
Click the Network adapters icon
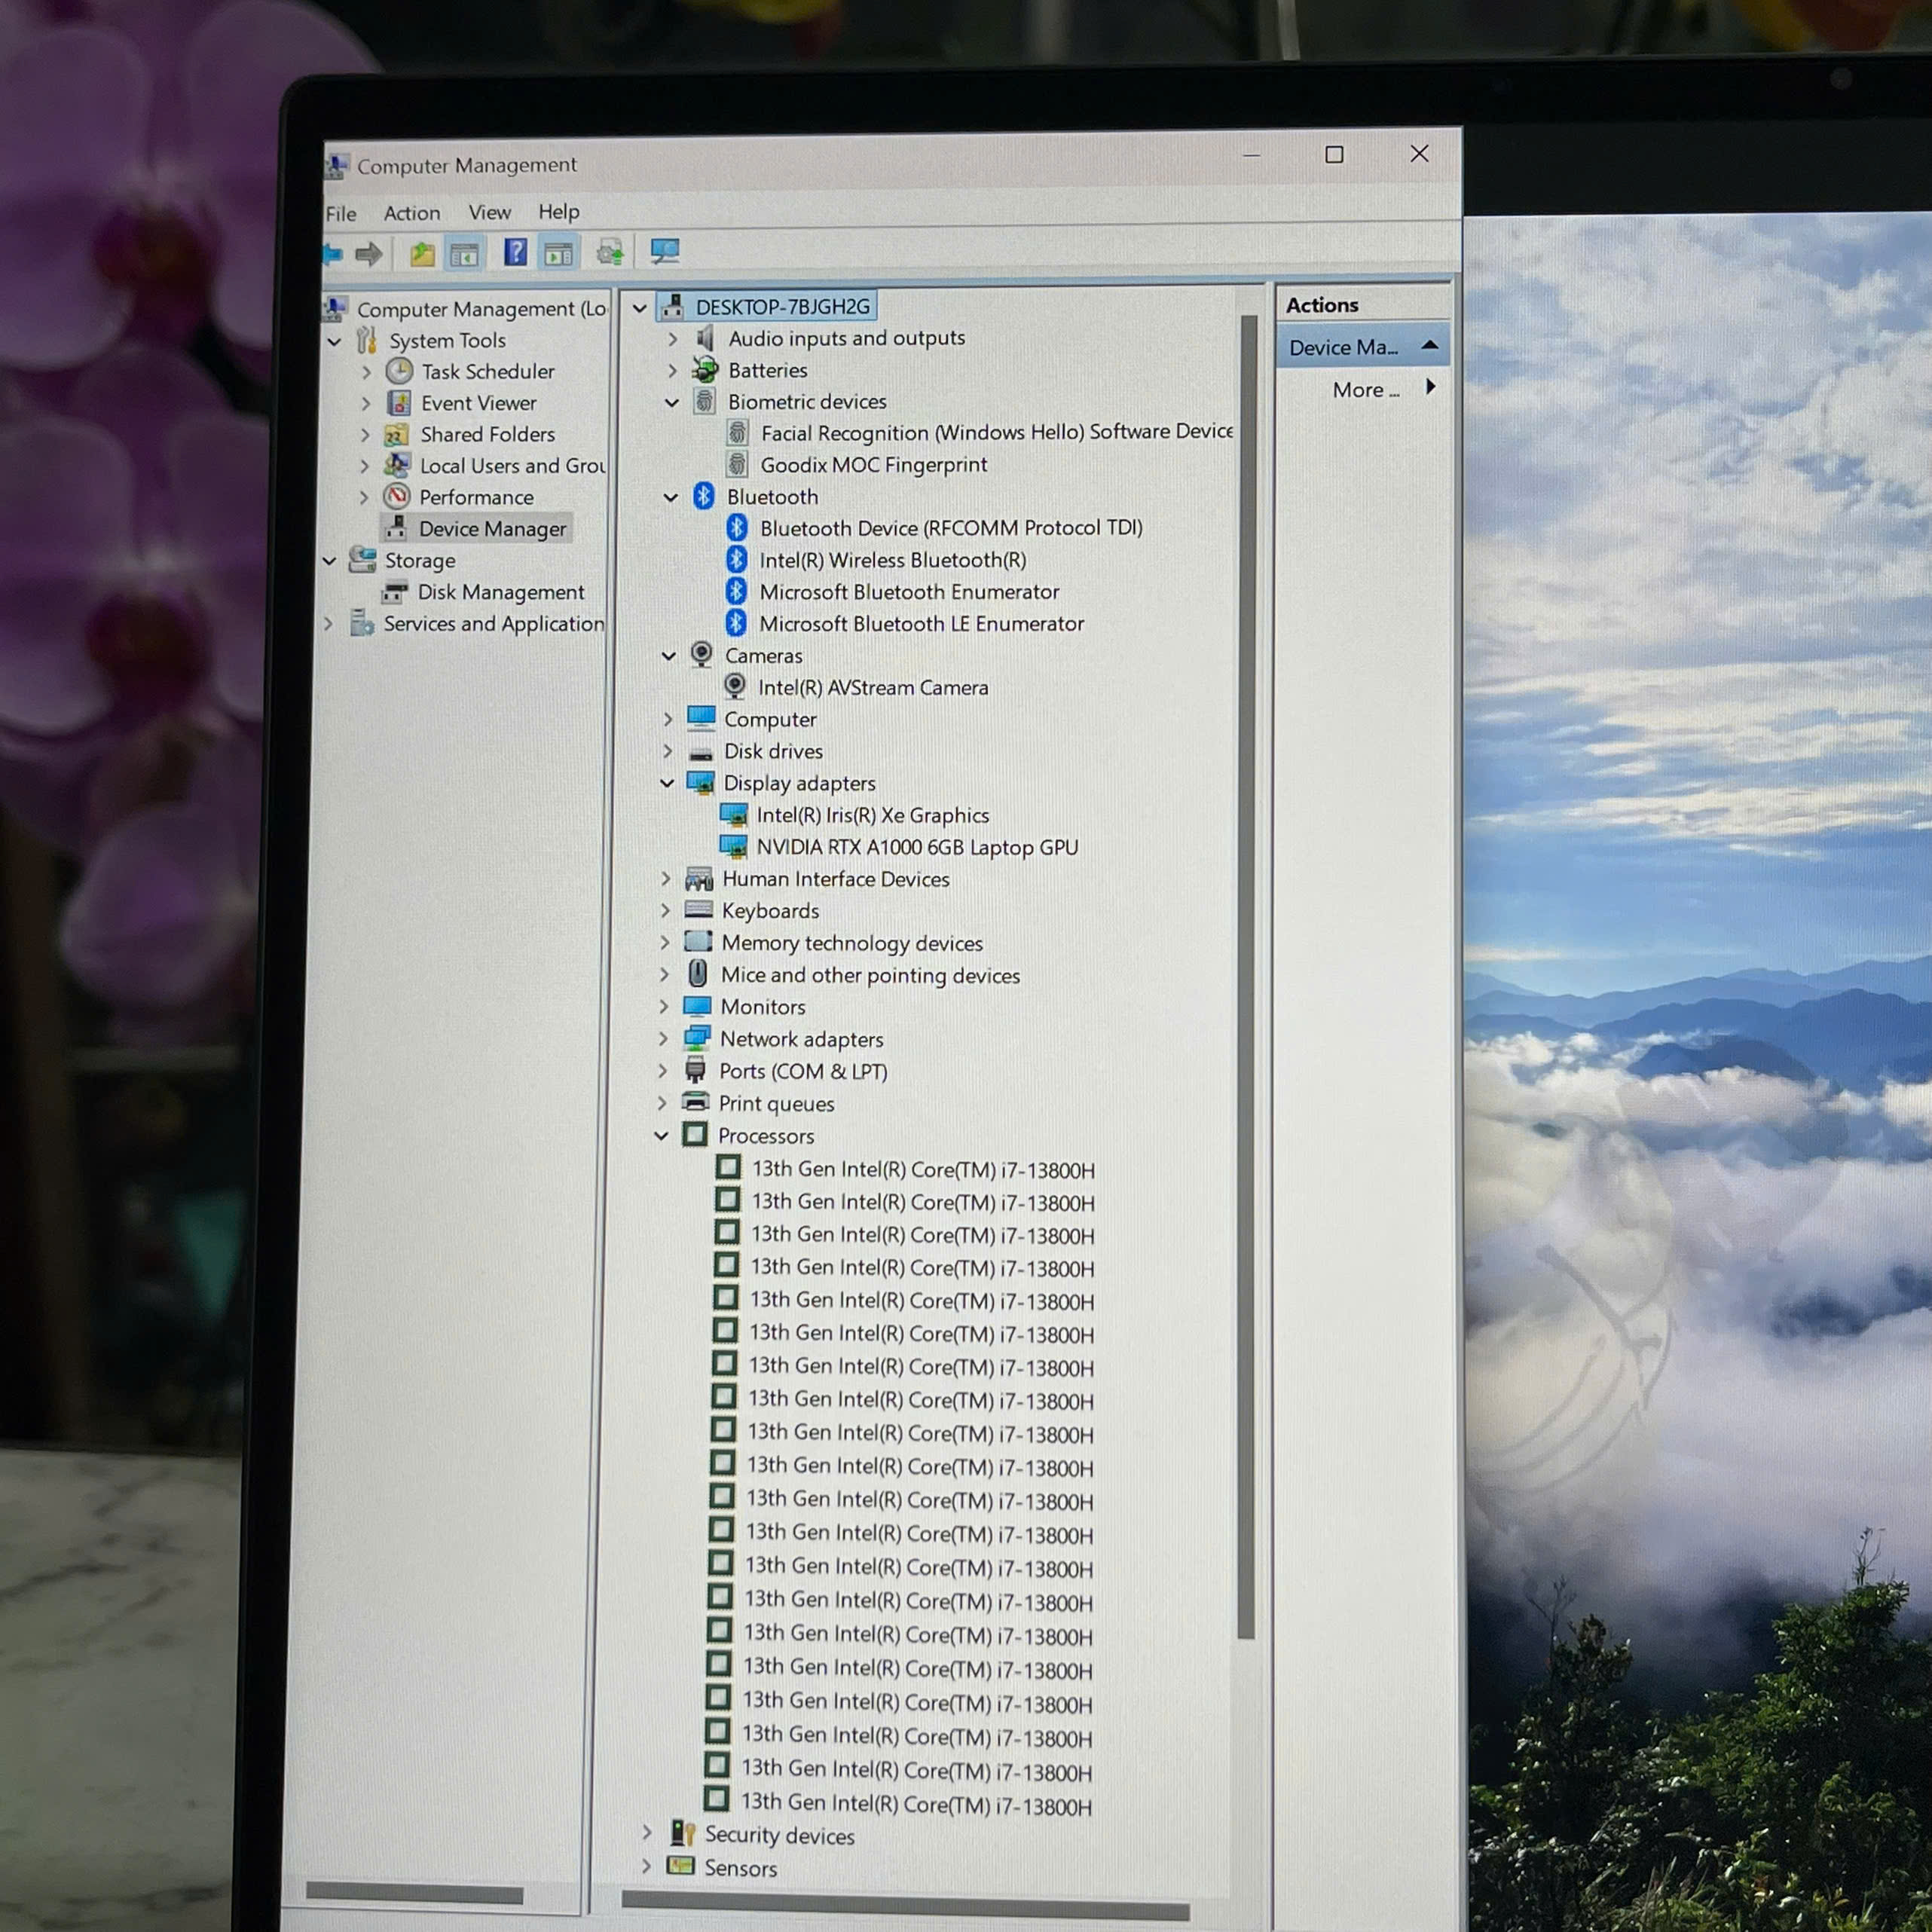697,1037
